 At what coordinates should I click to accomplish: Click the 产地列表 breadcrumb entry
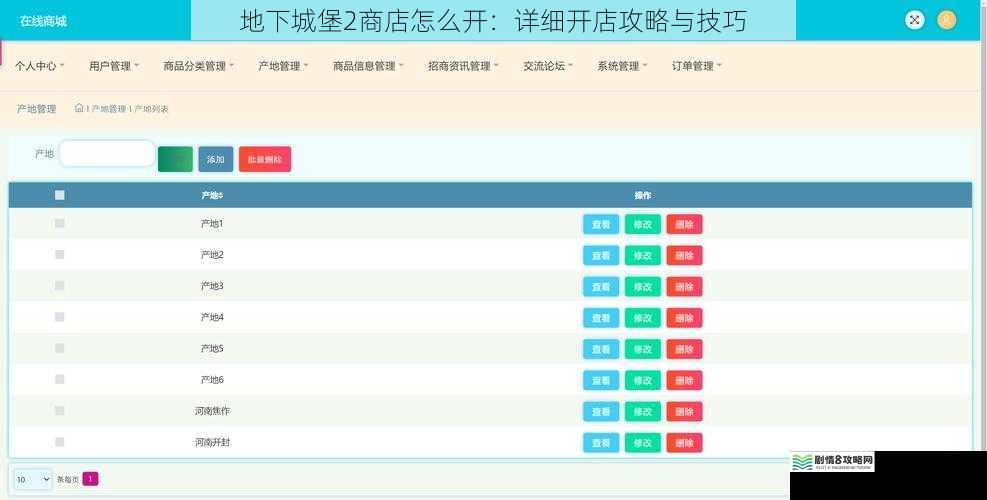pyautogui.click(x=151, y=109)
